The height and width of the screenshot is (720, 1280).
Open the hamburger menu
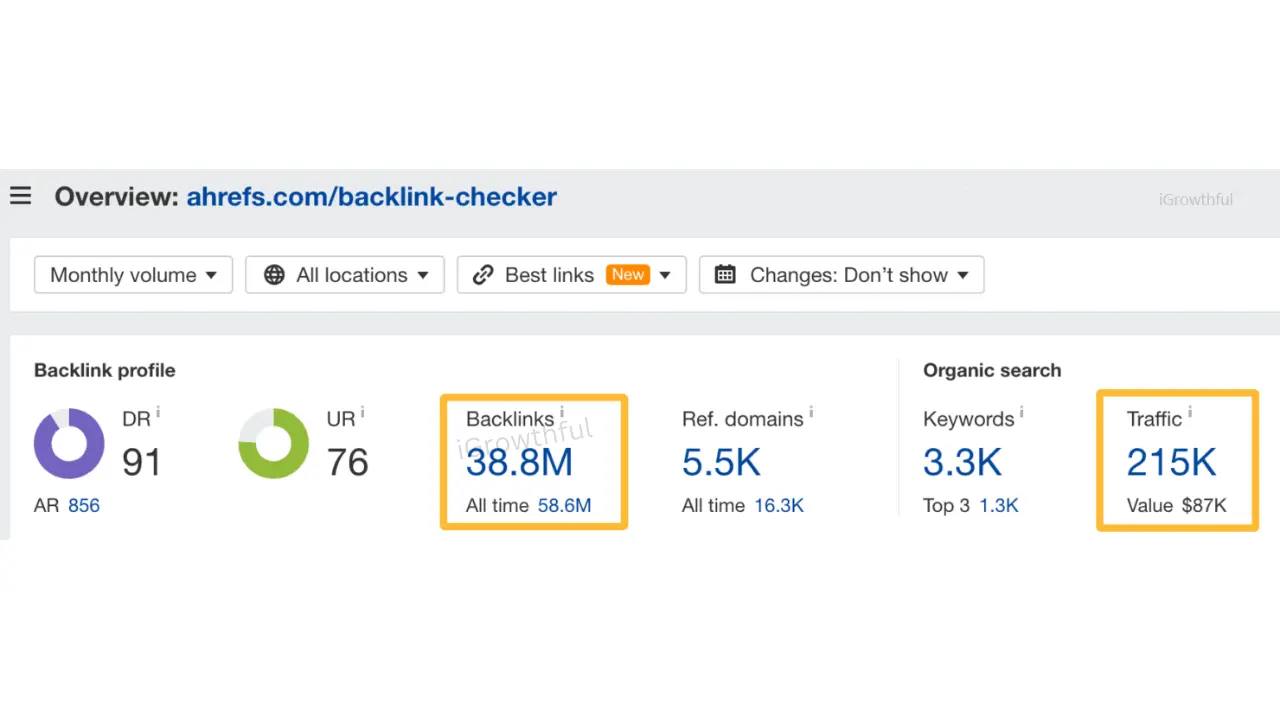pyautogui.click(x=20, y=196)
